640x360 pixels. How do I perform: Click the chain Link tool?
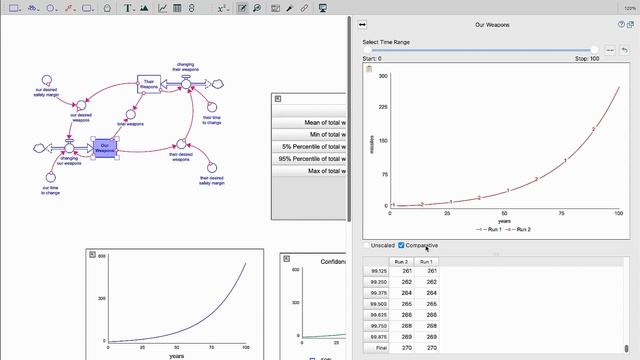click(x=304, y=8)
